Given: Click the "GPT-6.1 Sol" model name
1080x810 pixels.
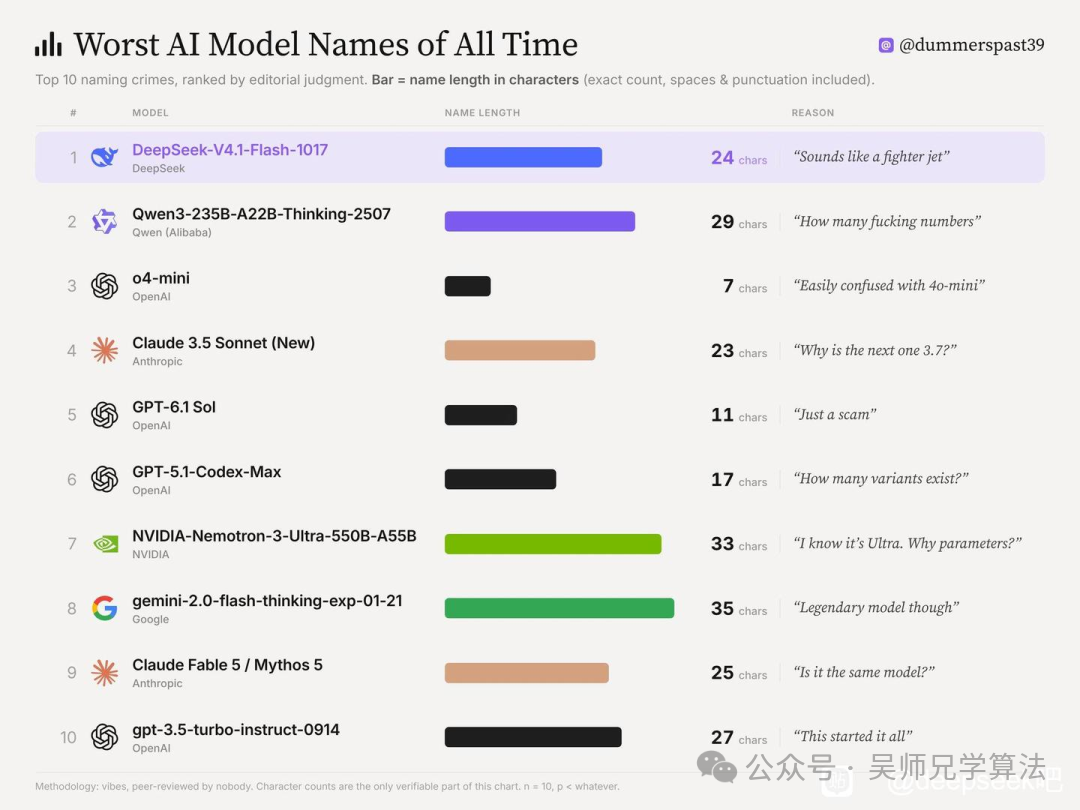Looking at the screenshot, I should [174, 407].
